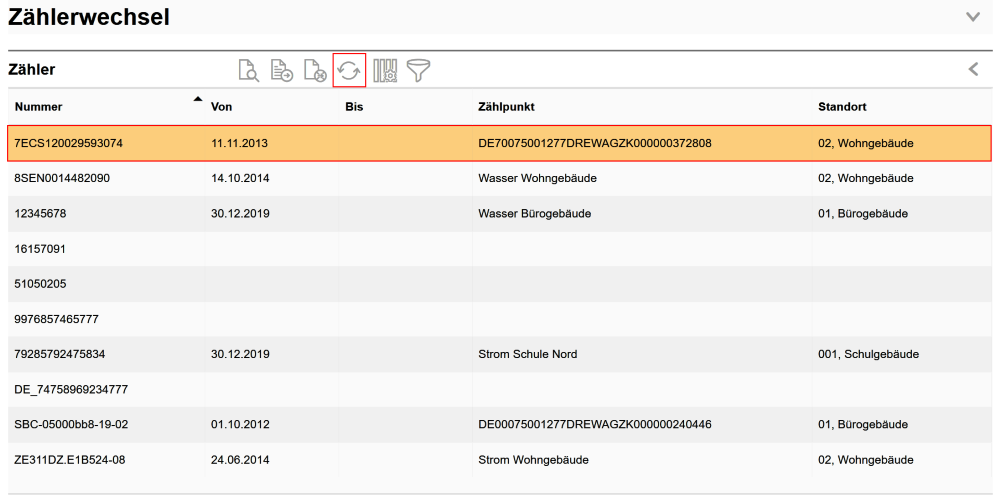The height and width of the screenshot is (497, 1000).
Task: Click the meter exchange circular arrows icon
Action: coord(349,70)
